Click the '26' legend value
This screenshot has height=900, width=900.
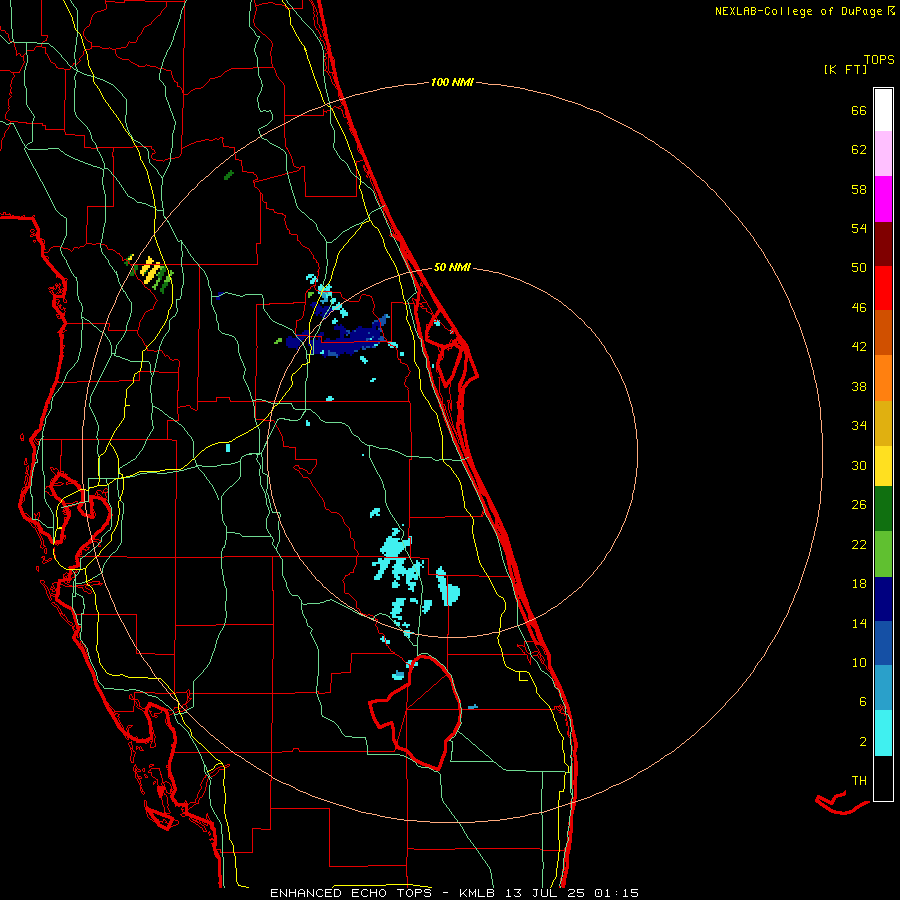click(x=859, y=505)
